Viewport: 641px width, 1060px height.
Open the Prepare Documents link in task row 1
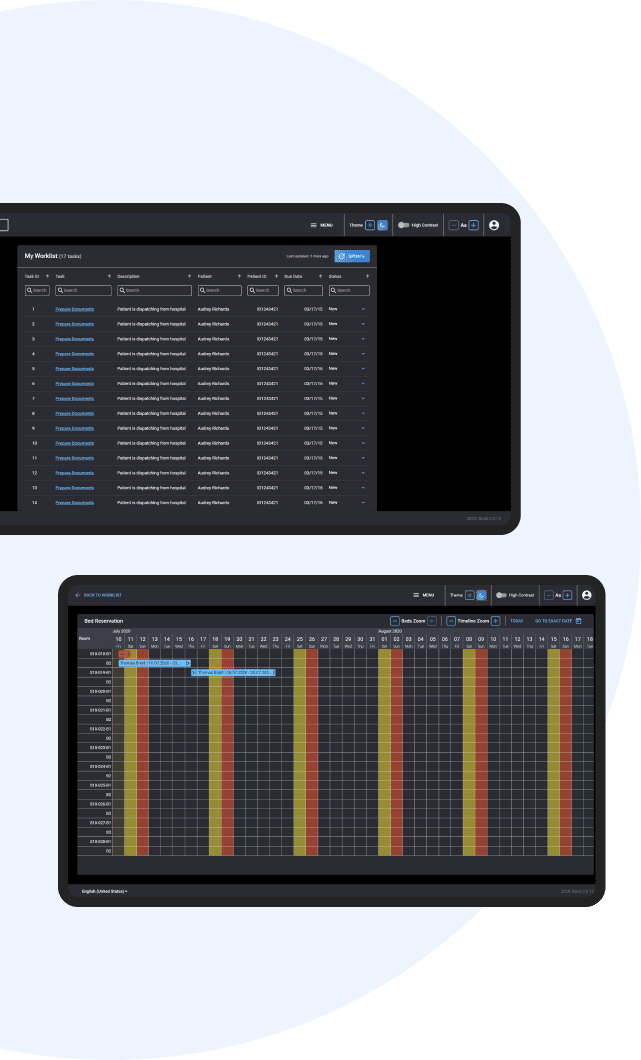[x=74, y=309]
